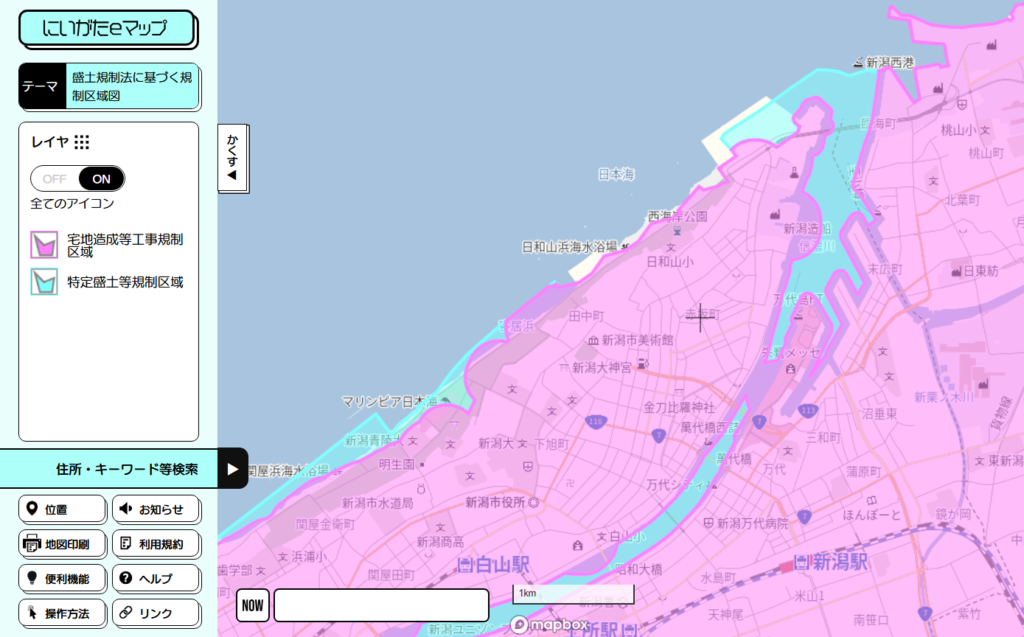Switch all icons toggle to OFF
Viewport: 1024px width, 637px height.
54,179
